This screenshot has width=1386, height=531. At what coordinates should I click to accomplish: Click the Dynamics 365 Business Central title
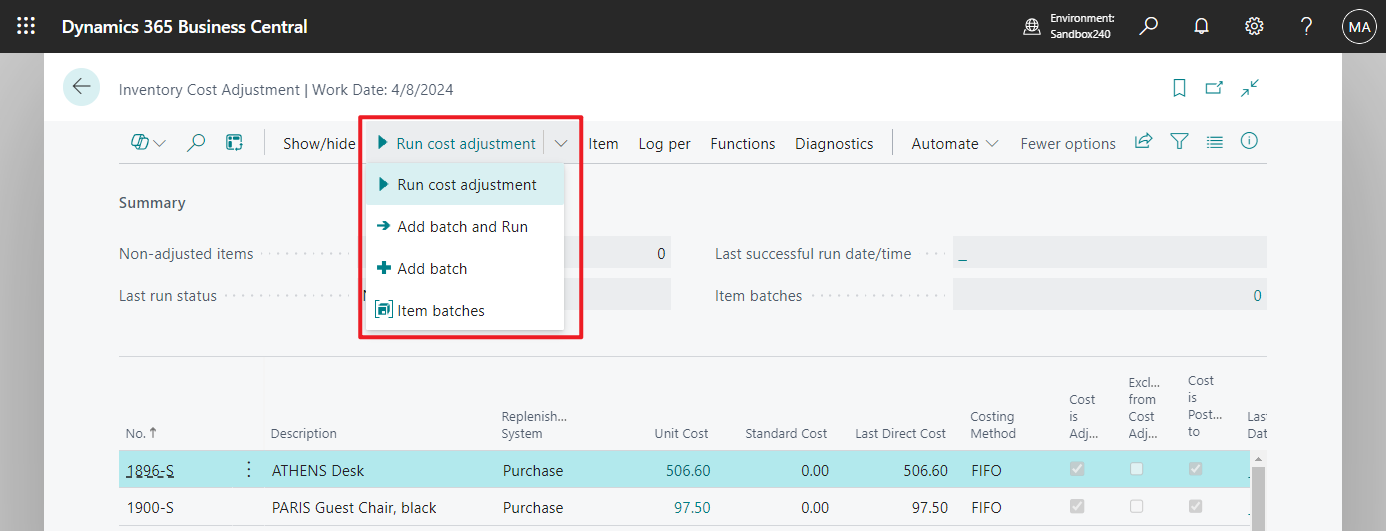[185, 27]
